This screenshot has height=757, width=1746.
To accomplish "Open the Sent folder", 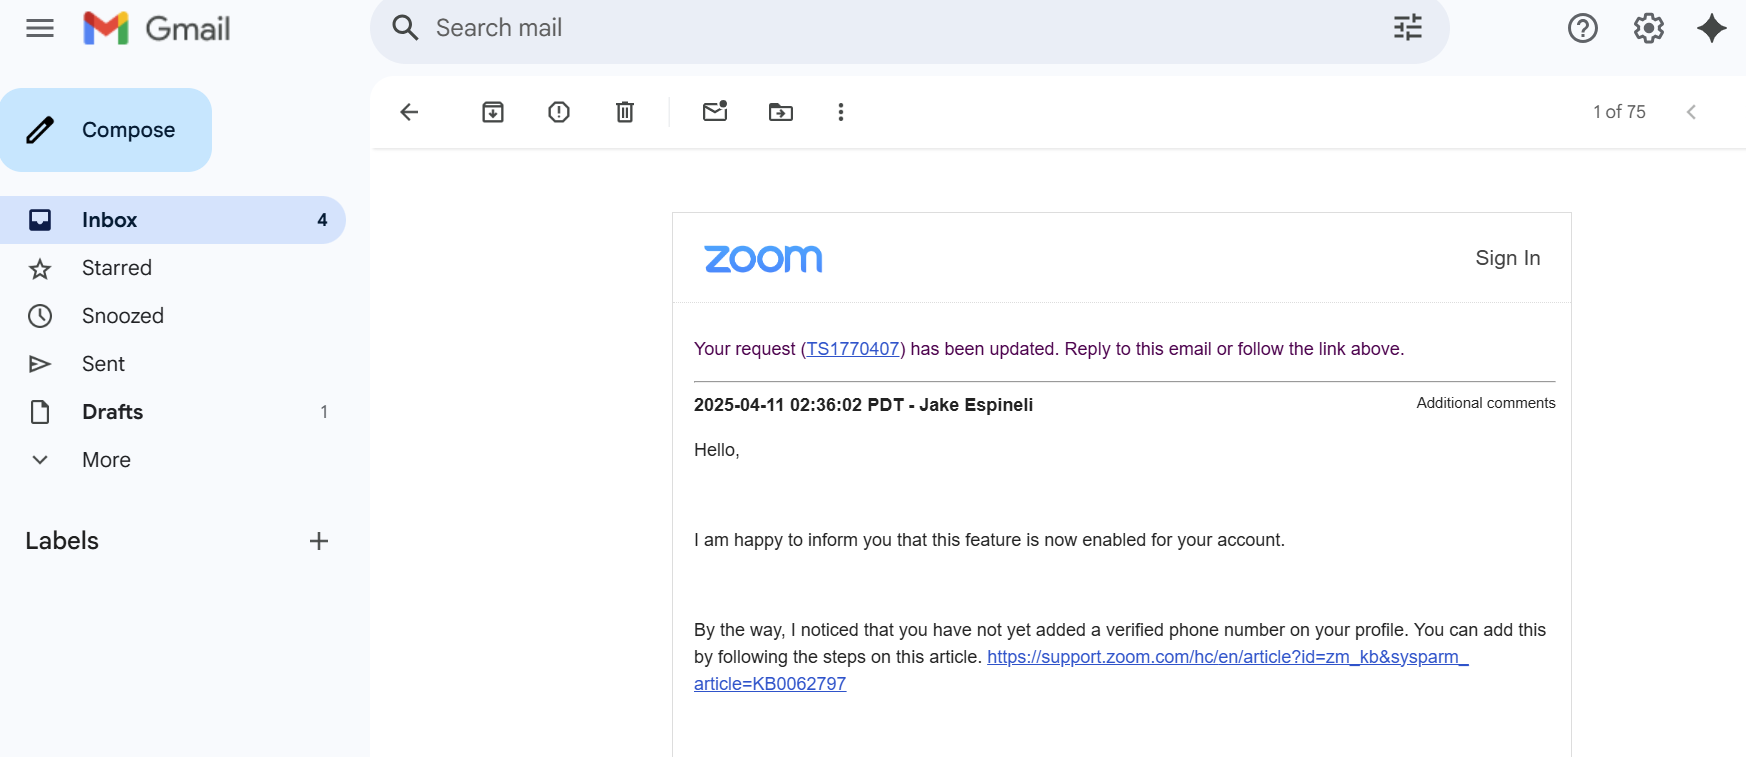I will tap(103, 364).
